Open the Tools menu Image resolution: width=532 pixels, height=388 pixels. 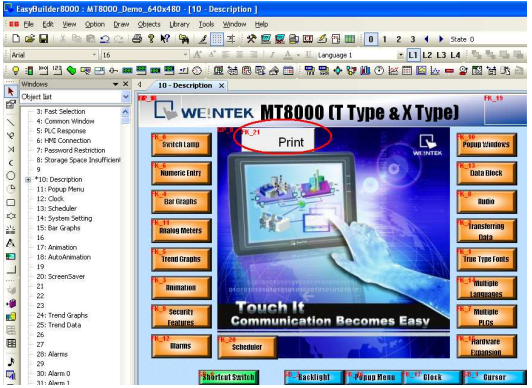(x=206, y=24)
